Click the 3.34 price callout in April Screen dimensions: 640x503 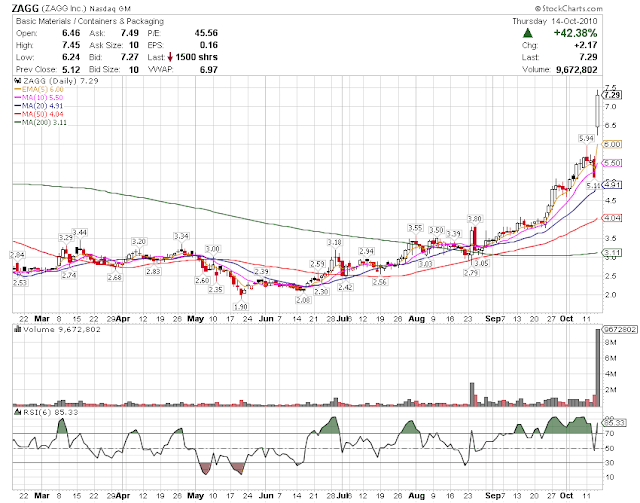[181, 236]
